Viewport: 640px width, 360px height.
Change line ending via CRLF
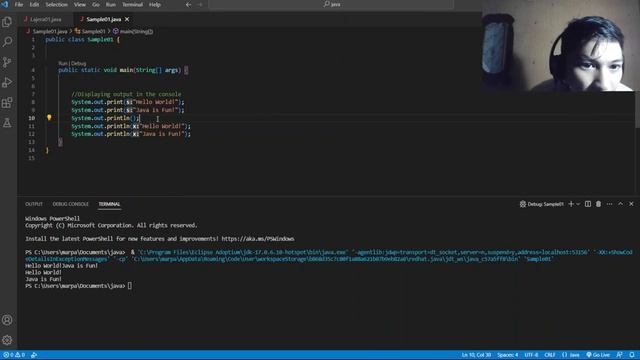[x=550, y=355]
